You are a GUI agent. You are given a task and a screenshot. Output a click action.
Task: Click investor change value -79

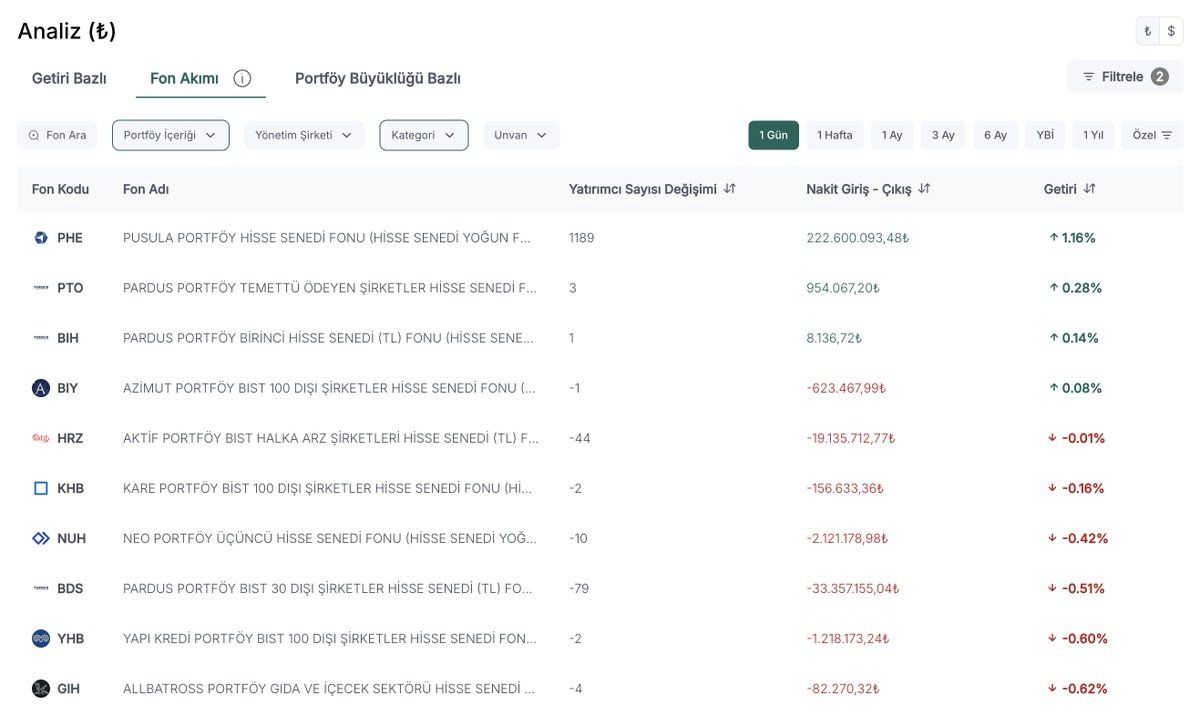point(579,588)
